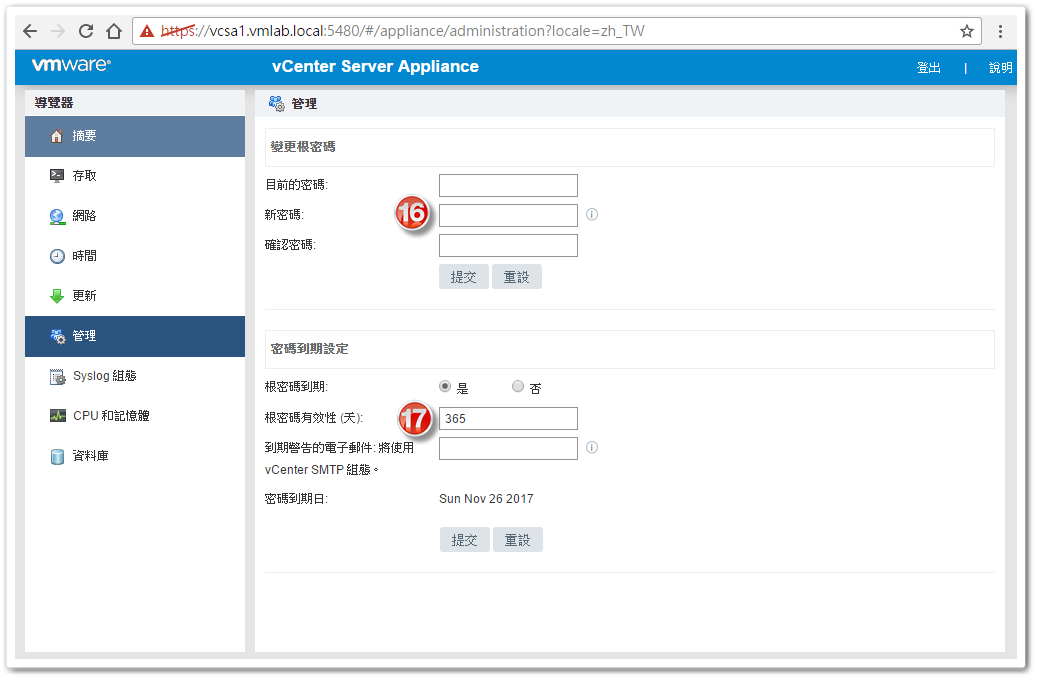This screenshot has width=1038, height=680.
Task: Click 重設 under password expiry settings
Action: coord(517,539)
